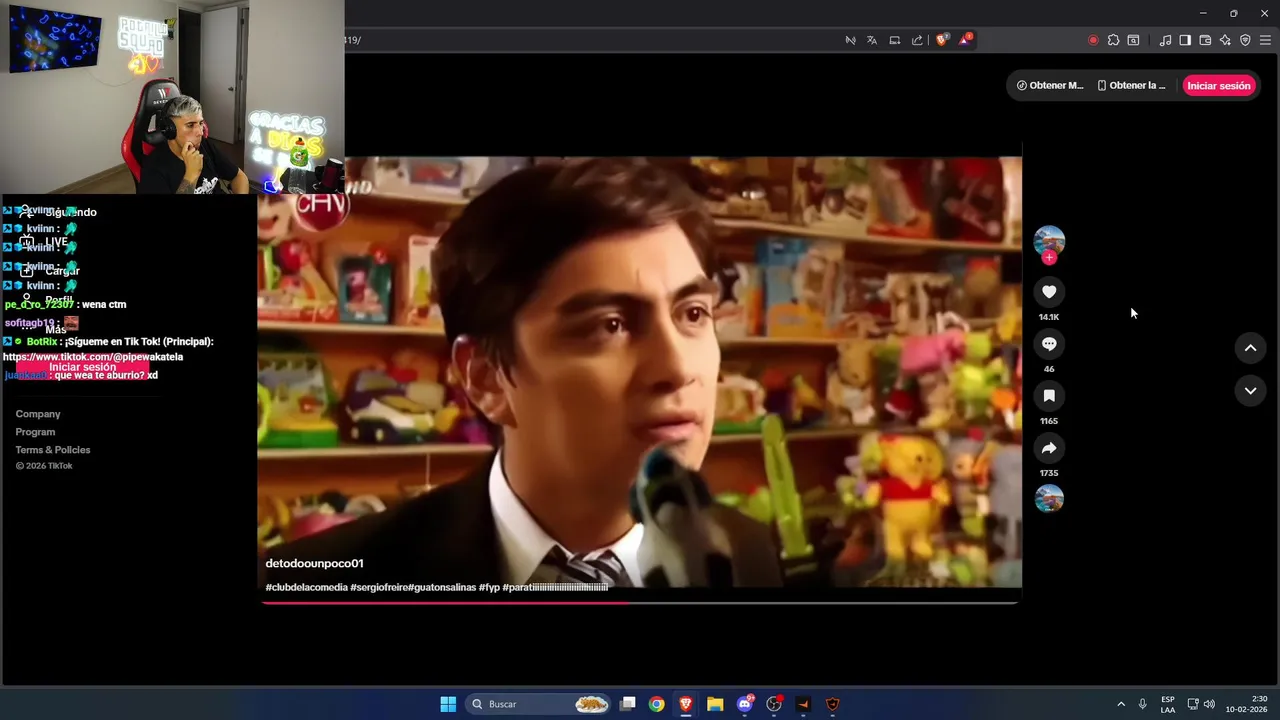Click the #fyp hashtag

tap(489, 588)
